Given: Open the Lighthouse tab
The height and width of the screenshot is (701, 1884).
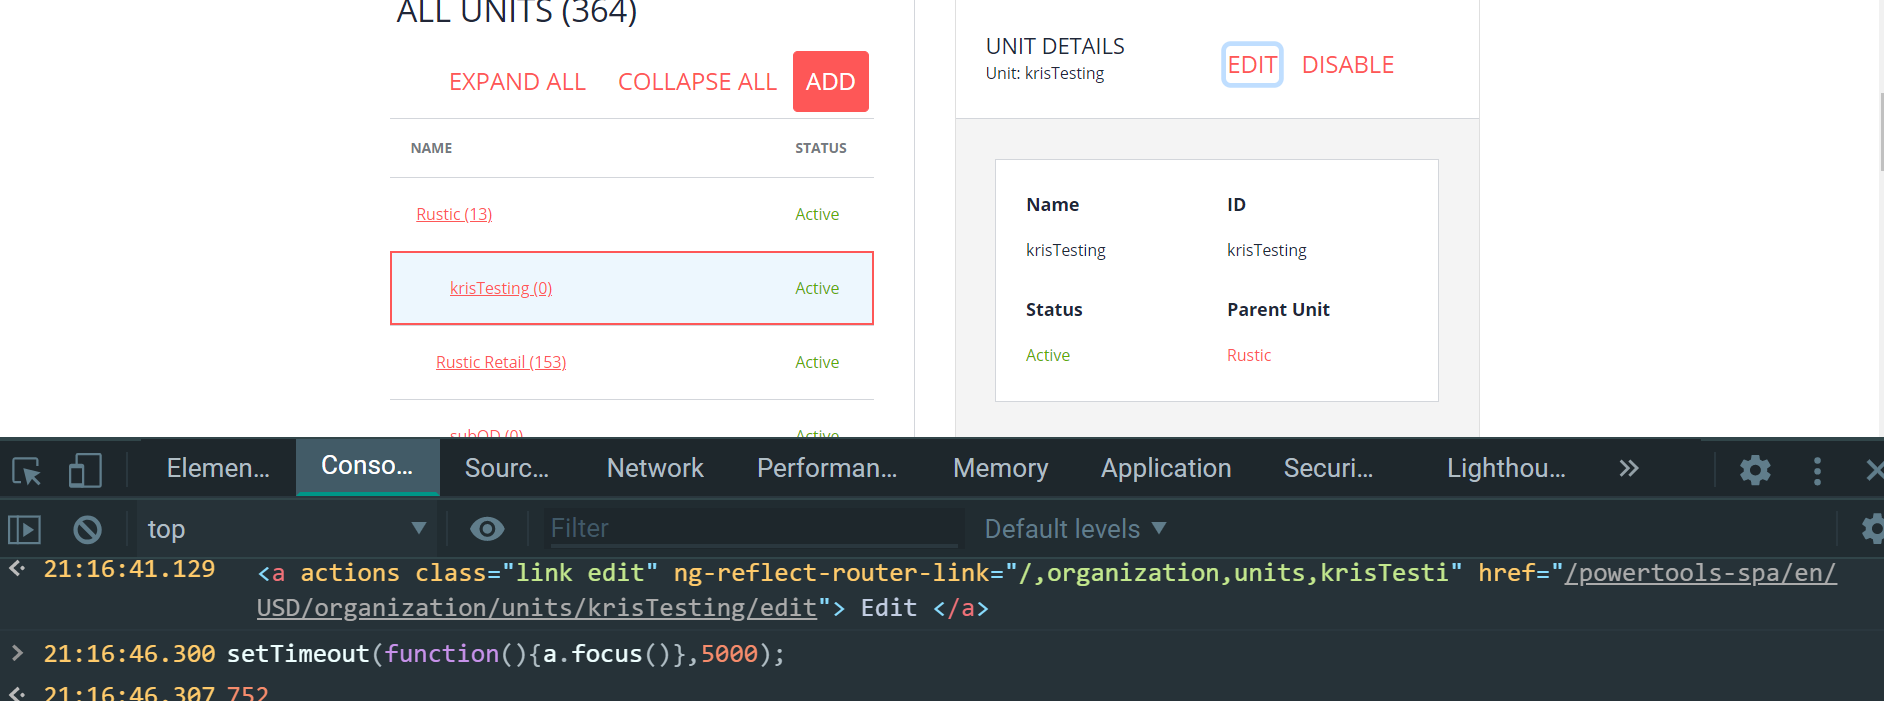Looking at the screenshot, I should [x=1506, y=468].
